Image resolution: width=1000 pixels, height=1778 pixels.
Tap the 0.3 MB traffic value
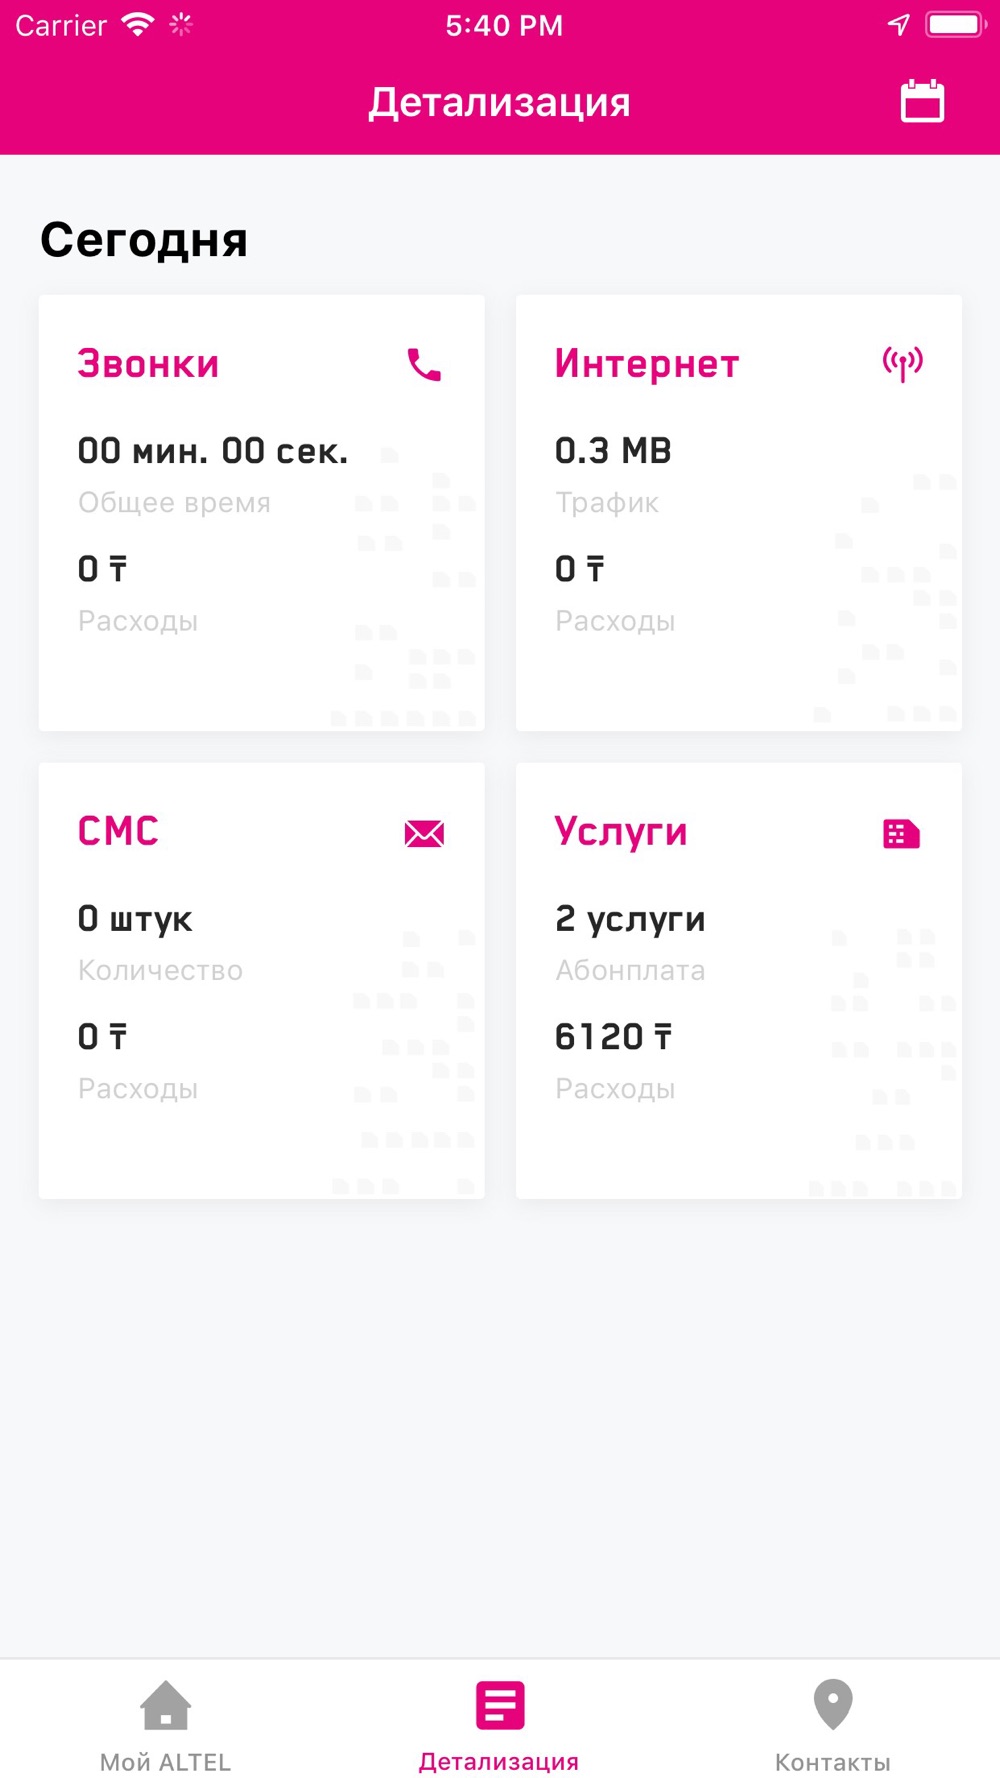(613, 451)
